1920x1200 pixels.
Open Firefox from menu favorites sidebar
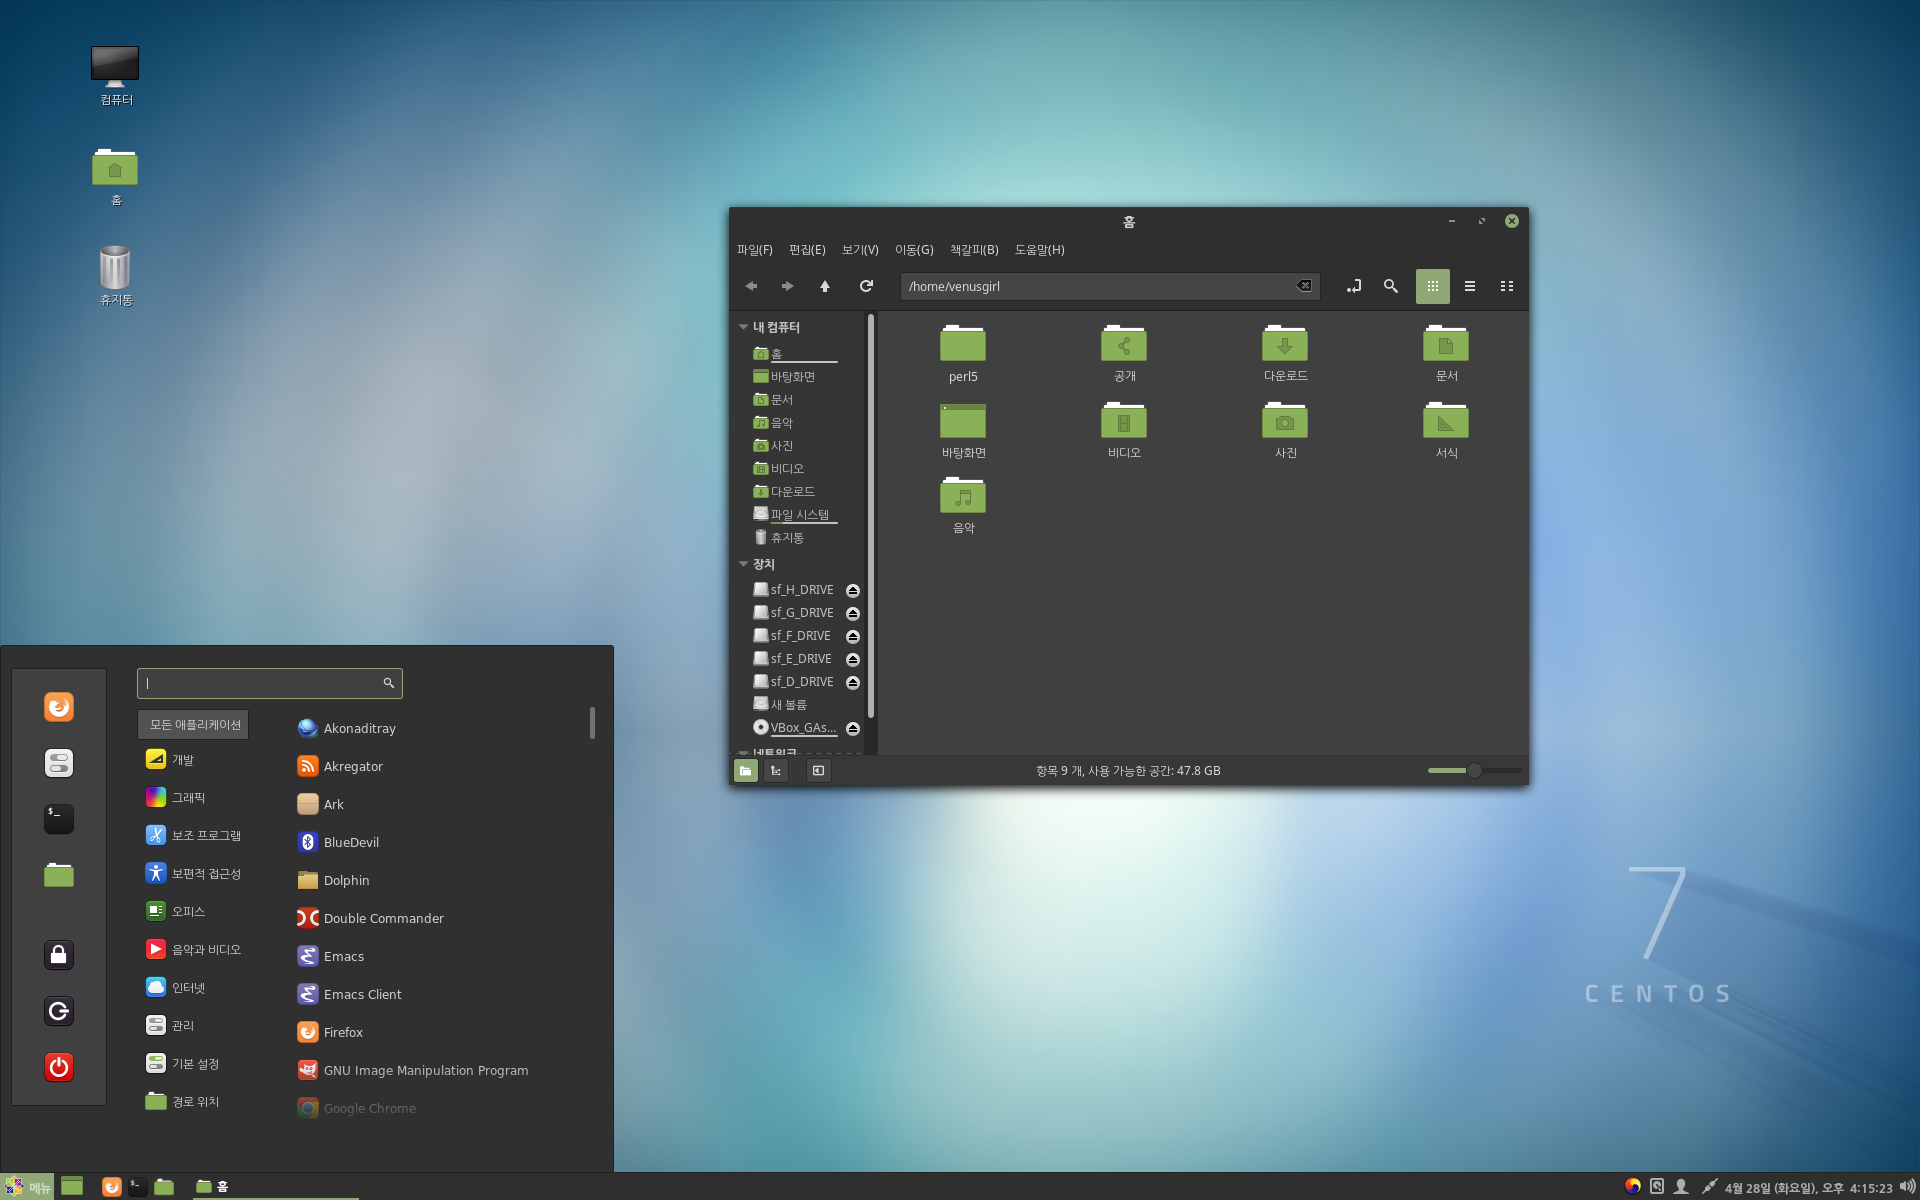59,707
